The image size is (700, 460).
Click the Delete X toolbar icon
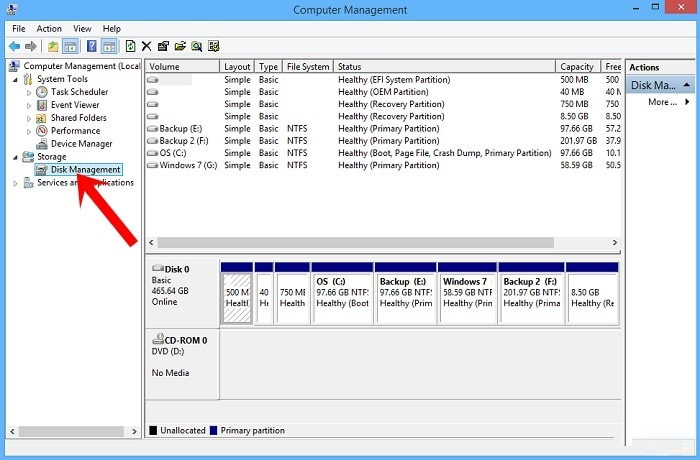tap(147, 46)
